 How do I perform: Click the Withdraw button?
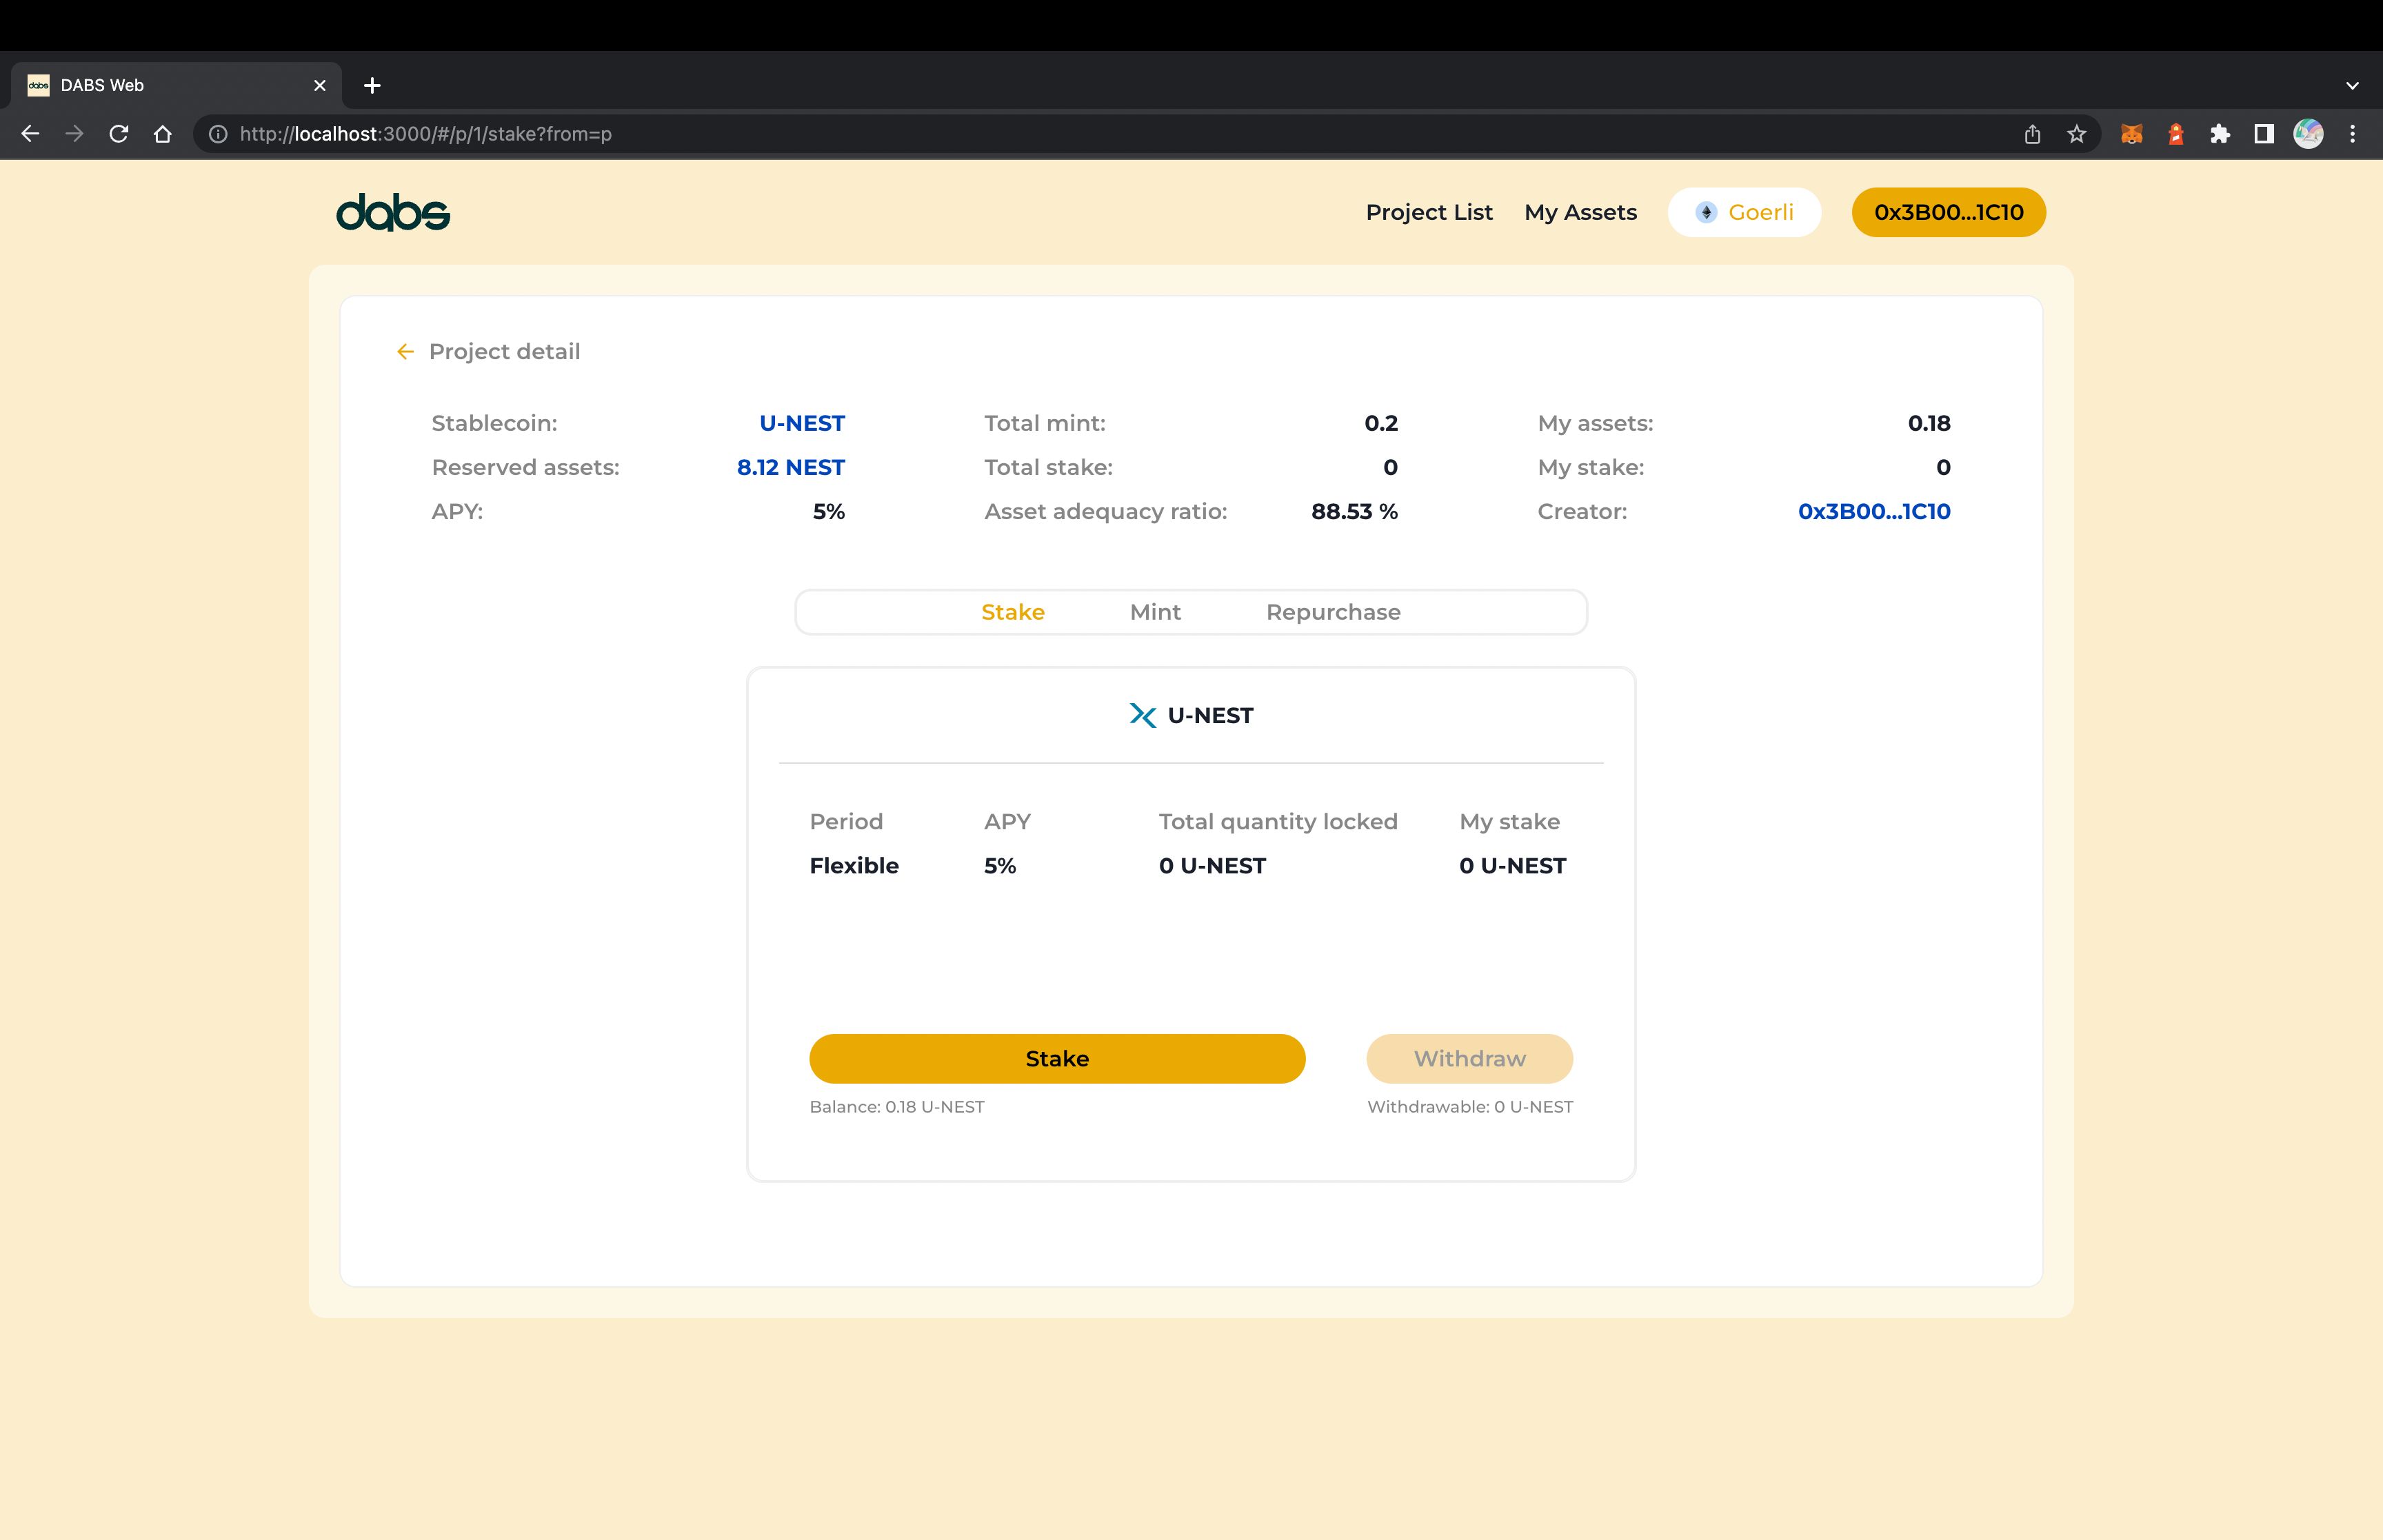[1469, 1059]
